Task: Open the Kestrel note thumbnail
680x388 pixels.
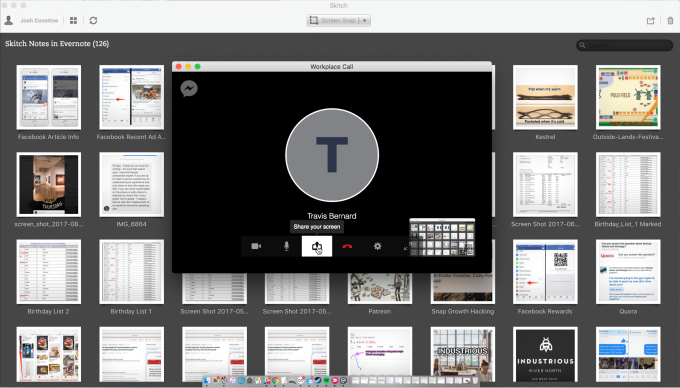Action: click(545, 97)
